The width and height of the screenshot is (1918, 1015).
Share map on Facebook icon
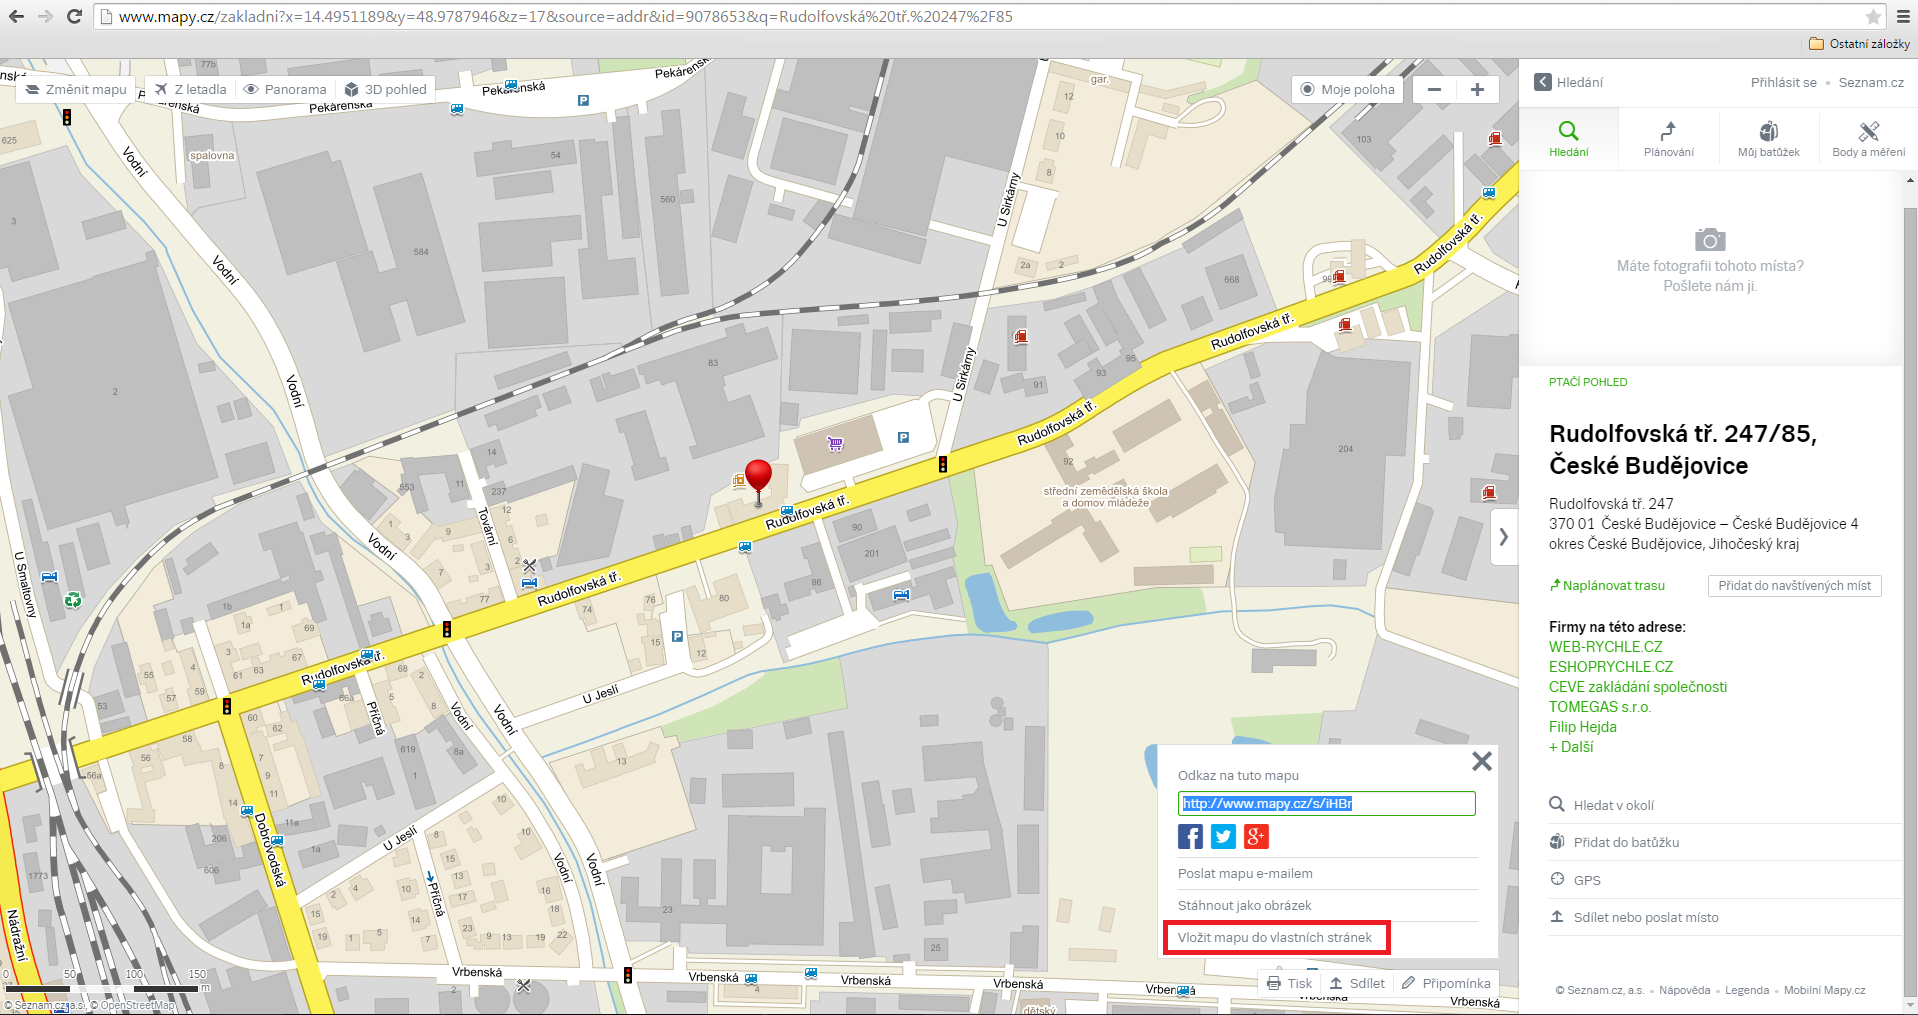(x=1190, y=836)
